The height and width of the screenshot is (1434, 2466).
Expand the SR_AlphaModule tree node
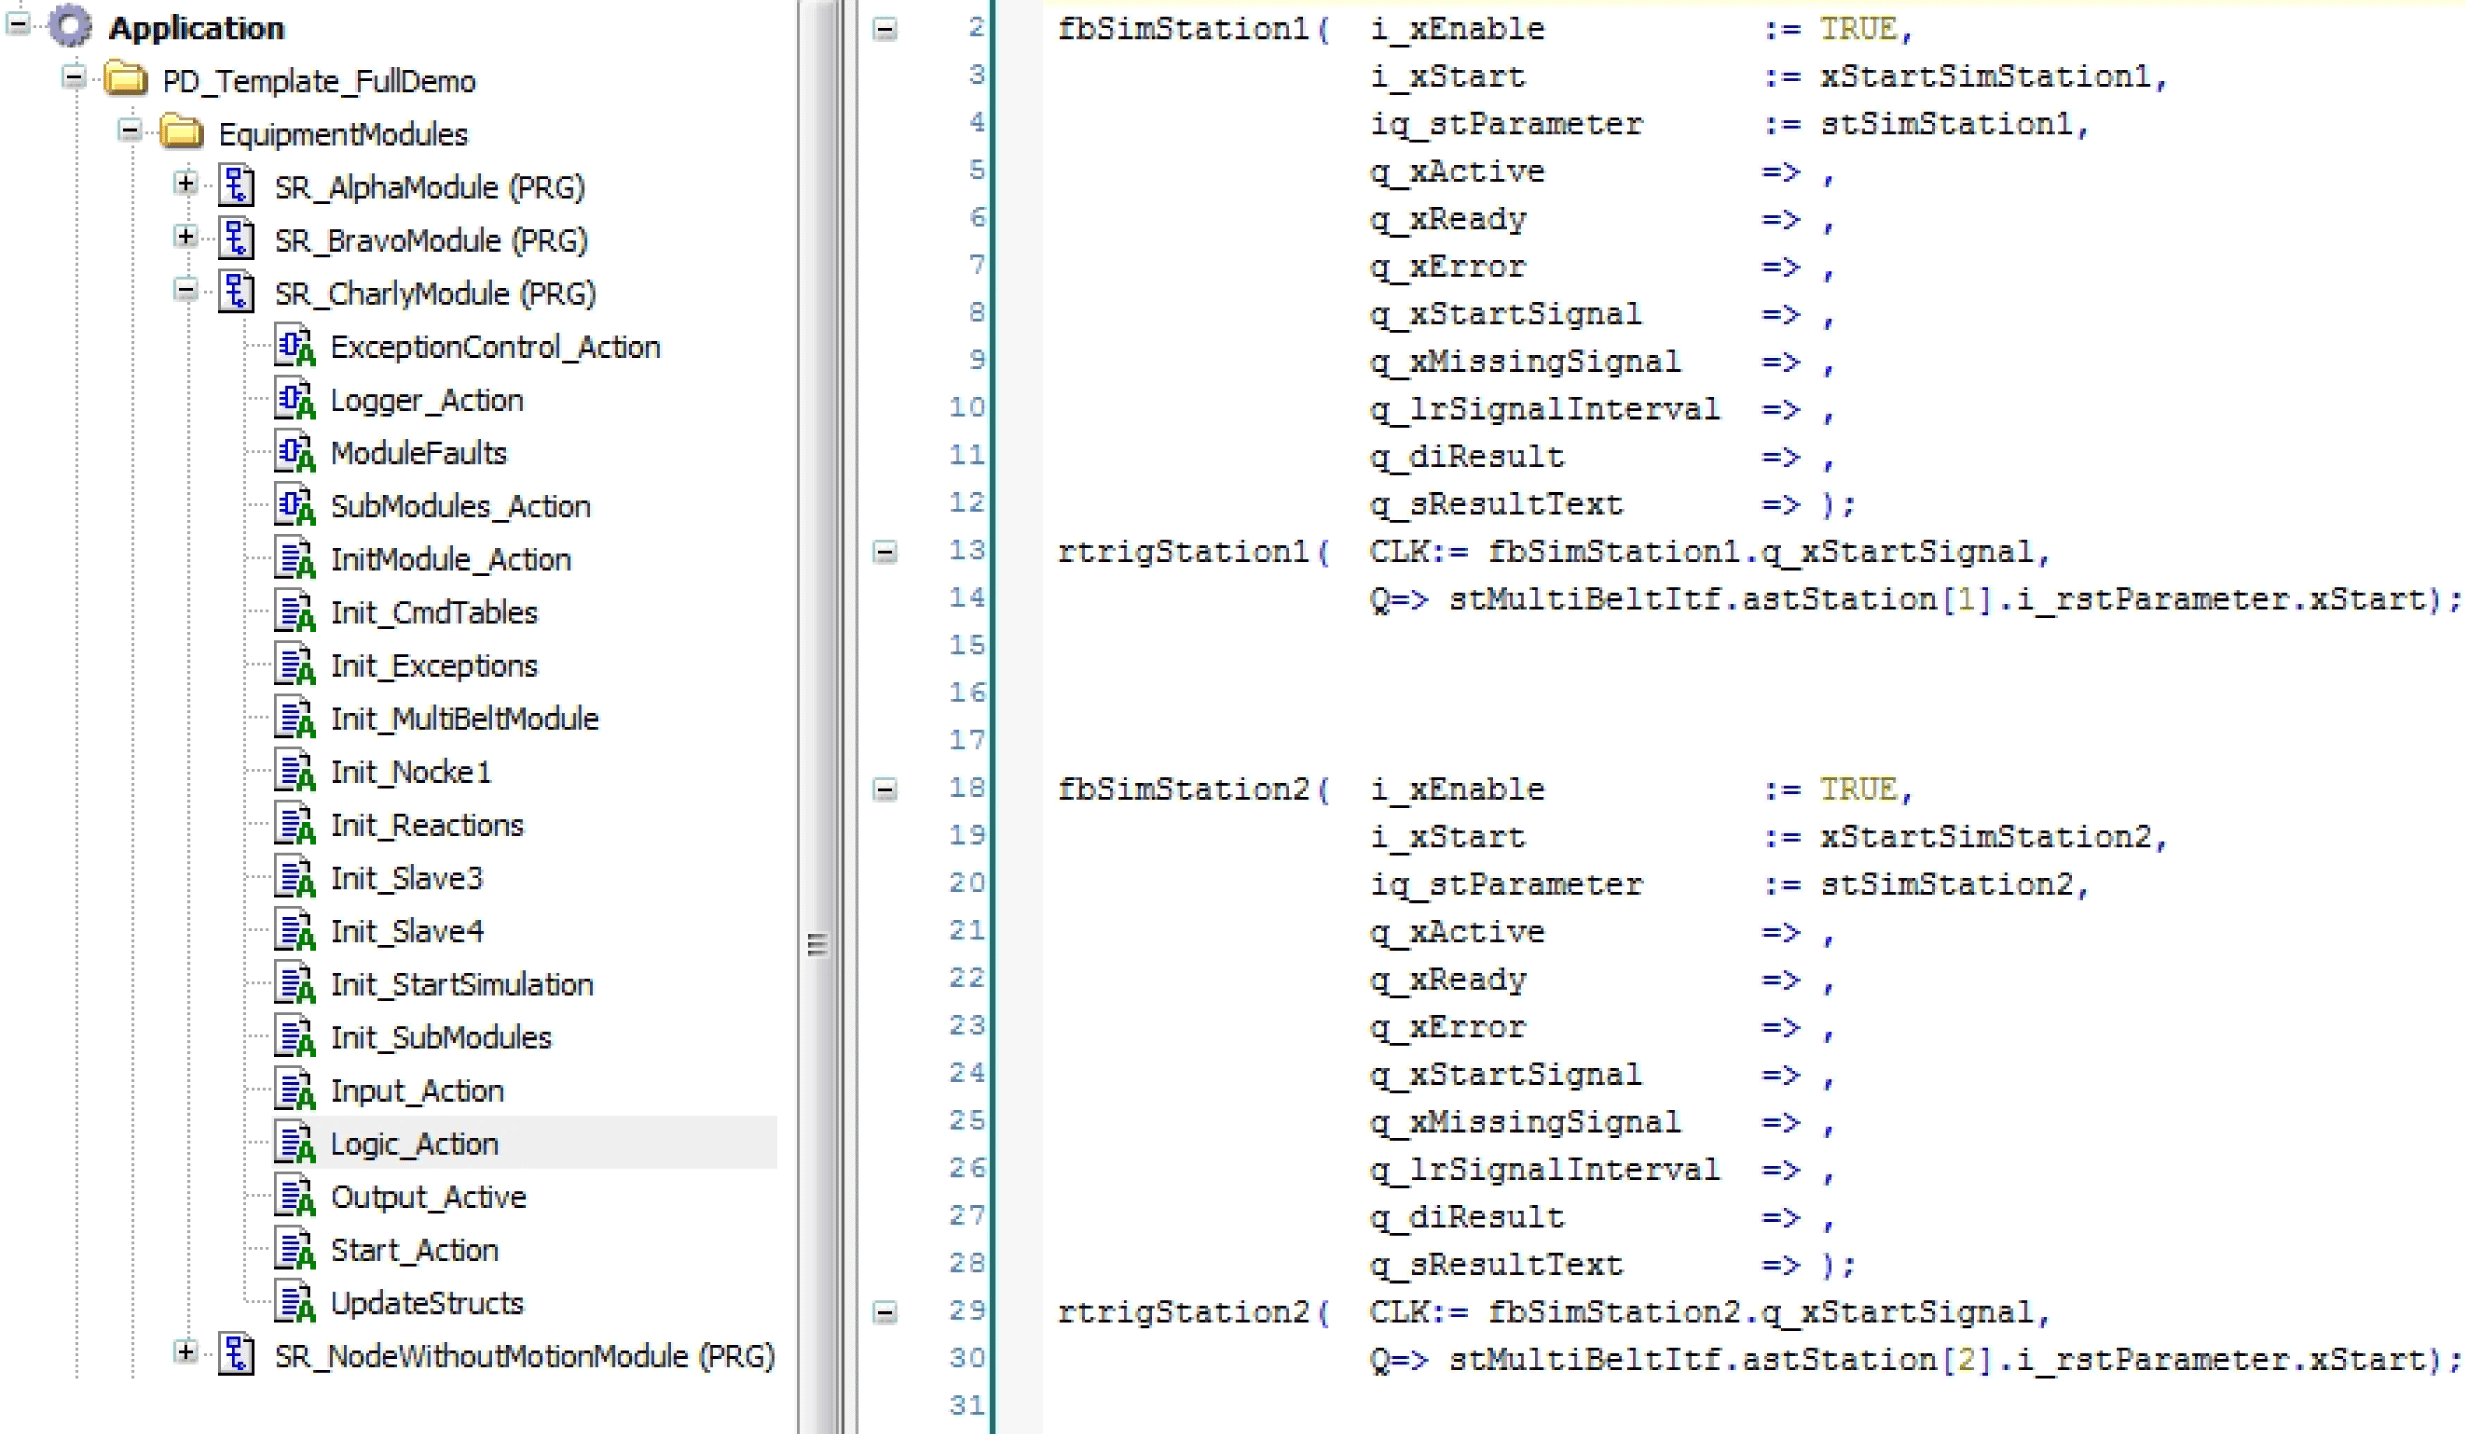click(185, 183)
